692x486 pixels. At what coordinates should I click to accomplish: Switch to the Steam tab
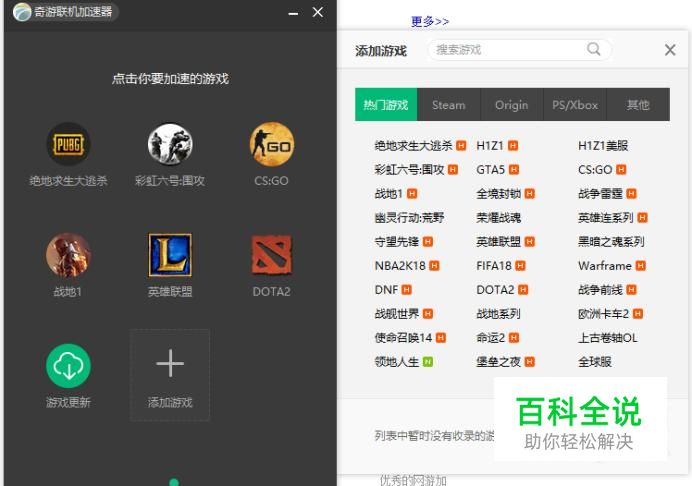point(449,105)
